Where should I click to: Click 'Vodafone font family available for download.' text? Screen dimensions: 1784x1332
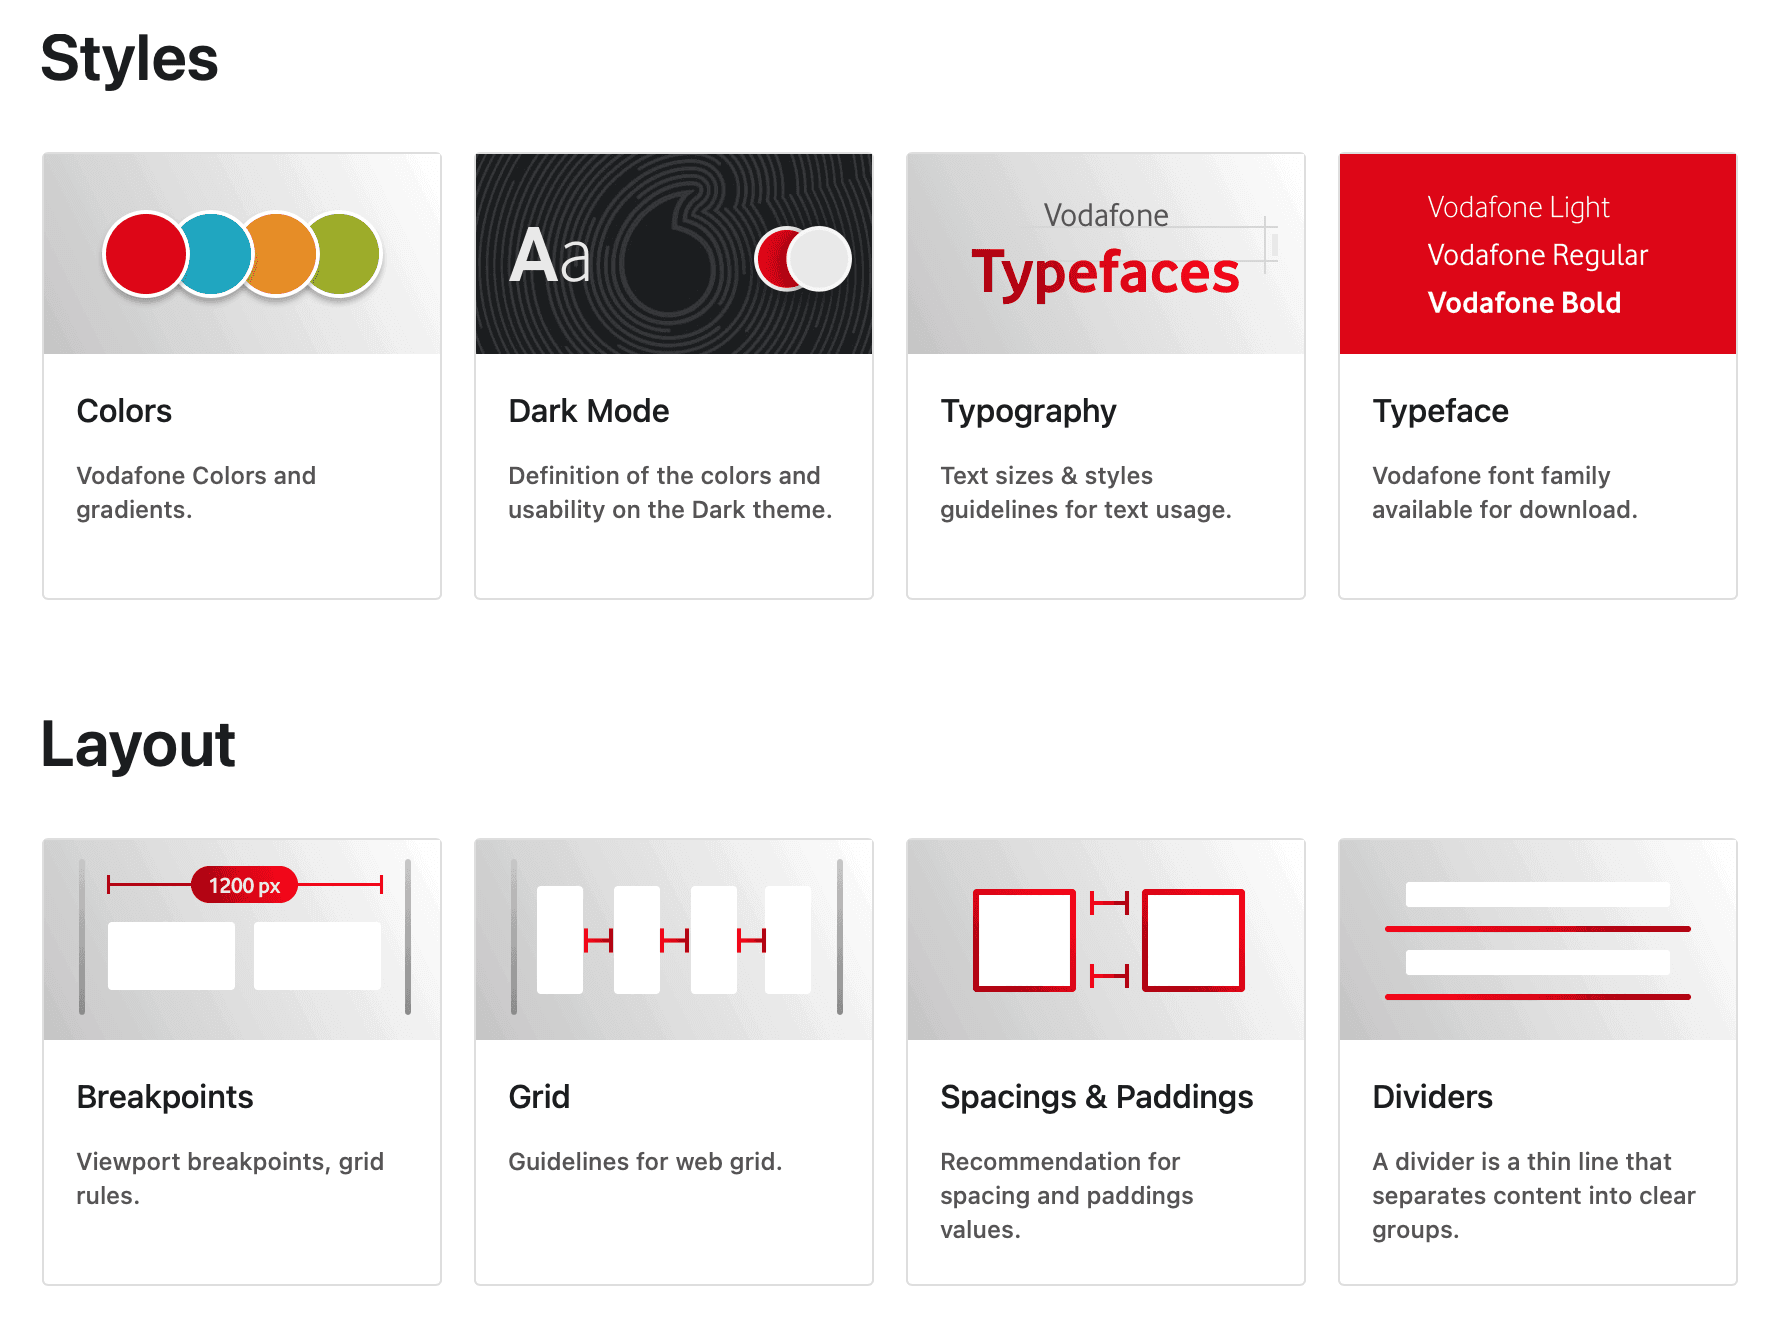(1505, 492)
